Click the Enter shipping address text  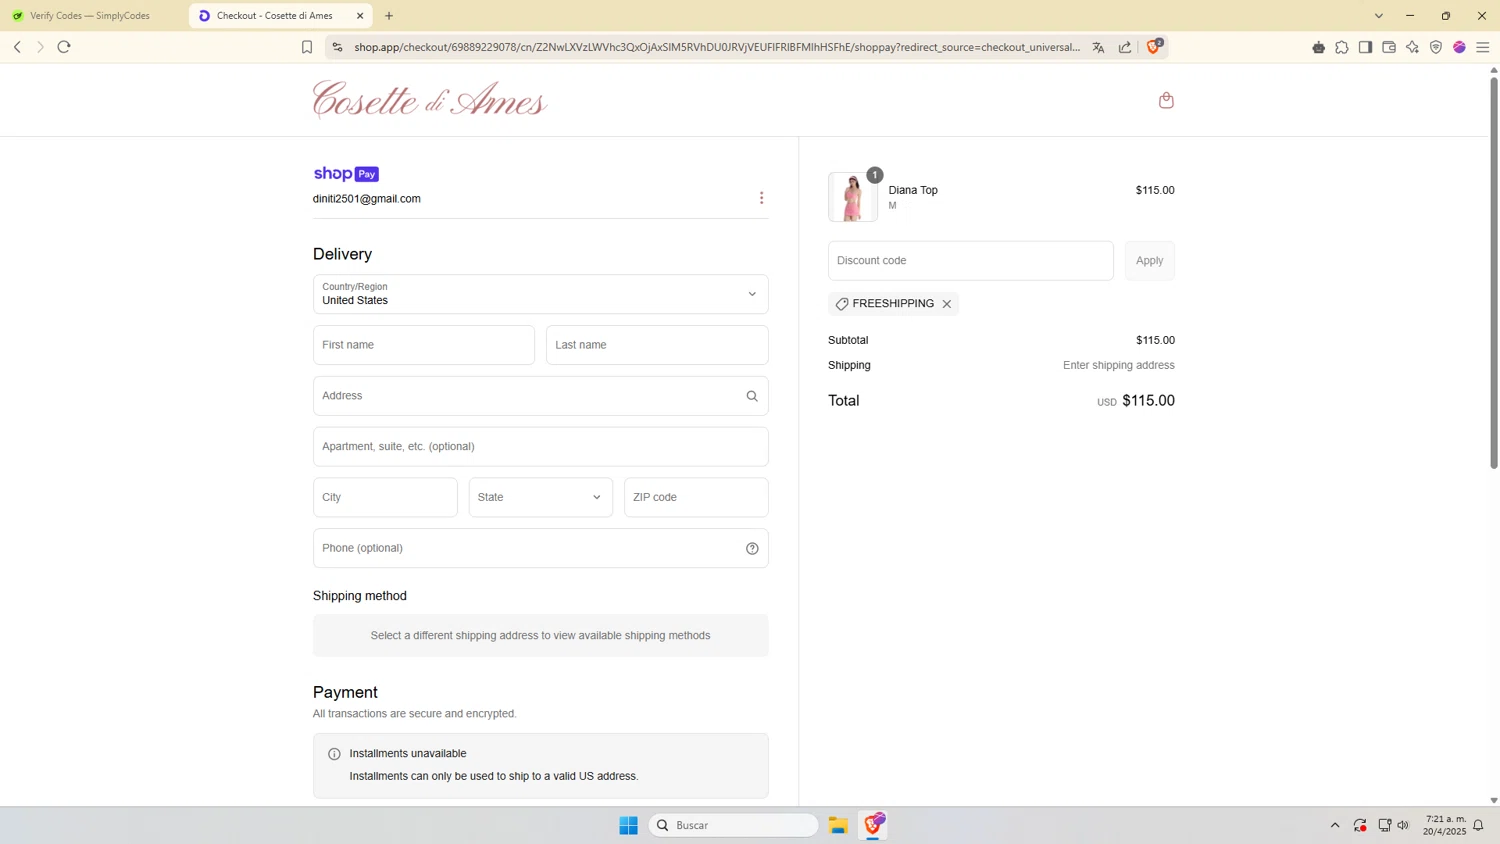1118,366
